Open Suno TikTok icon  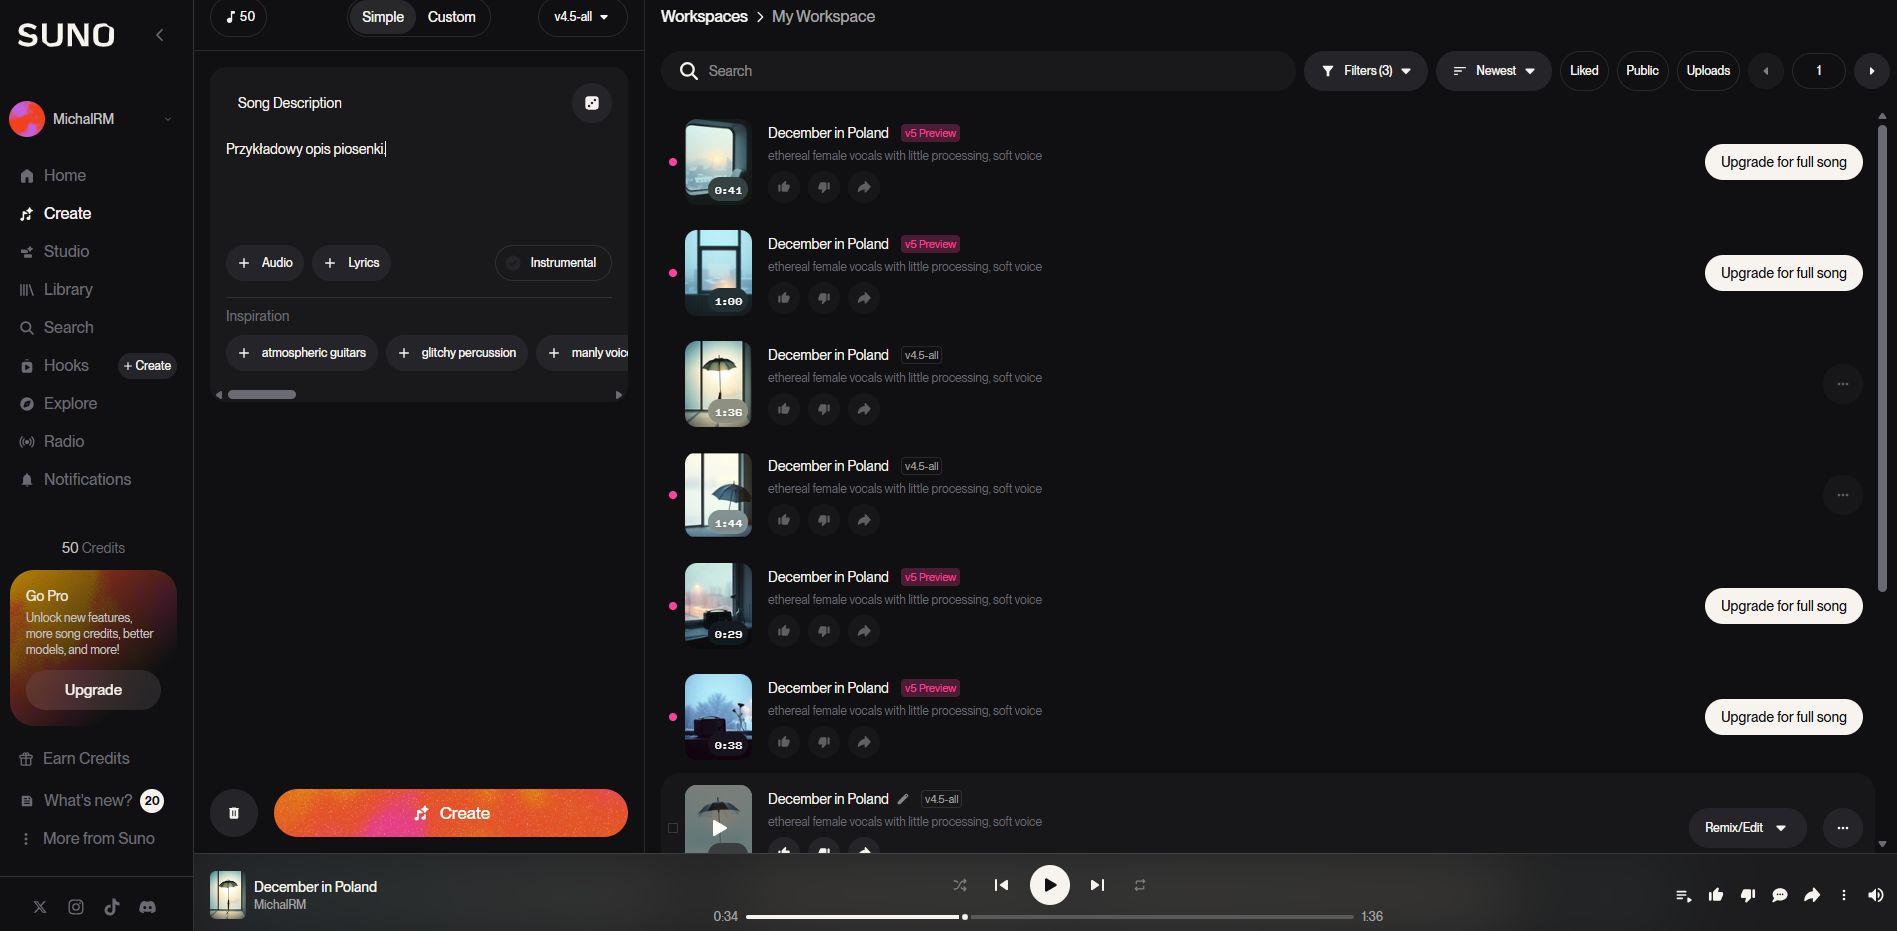112,907
